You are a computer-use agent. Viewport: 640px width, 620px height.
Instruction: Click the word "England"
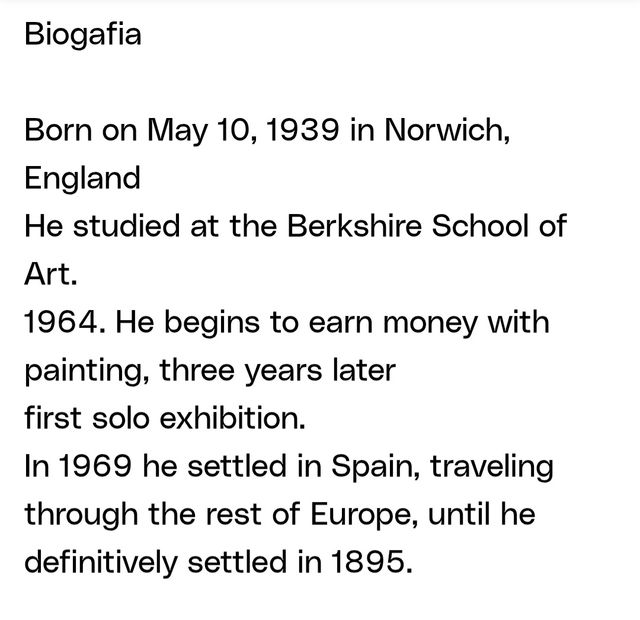[82, 179]
